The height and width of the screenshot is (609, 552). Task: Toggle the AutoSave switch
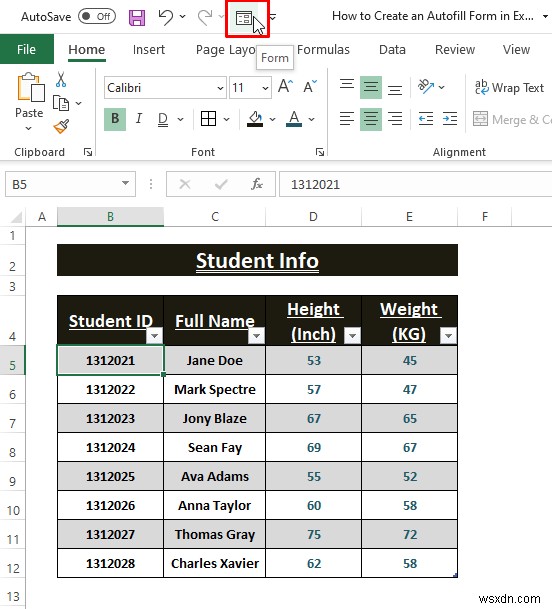(x=97, y=17)
